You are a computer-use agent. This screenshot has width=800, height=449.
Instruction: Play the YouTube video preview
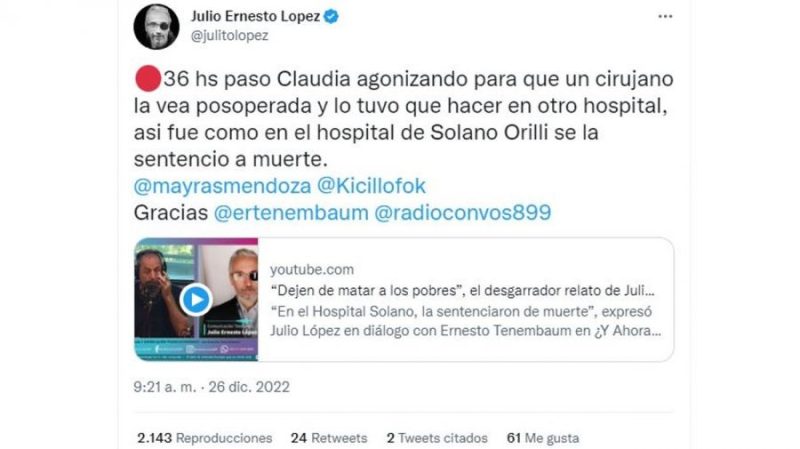(x=196, y=300)
